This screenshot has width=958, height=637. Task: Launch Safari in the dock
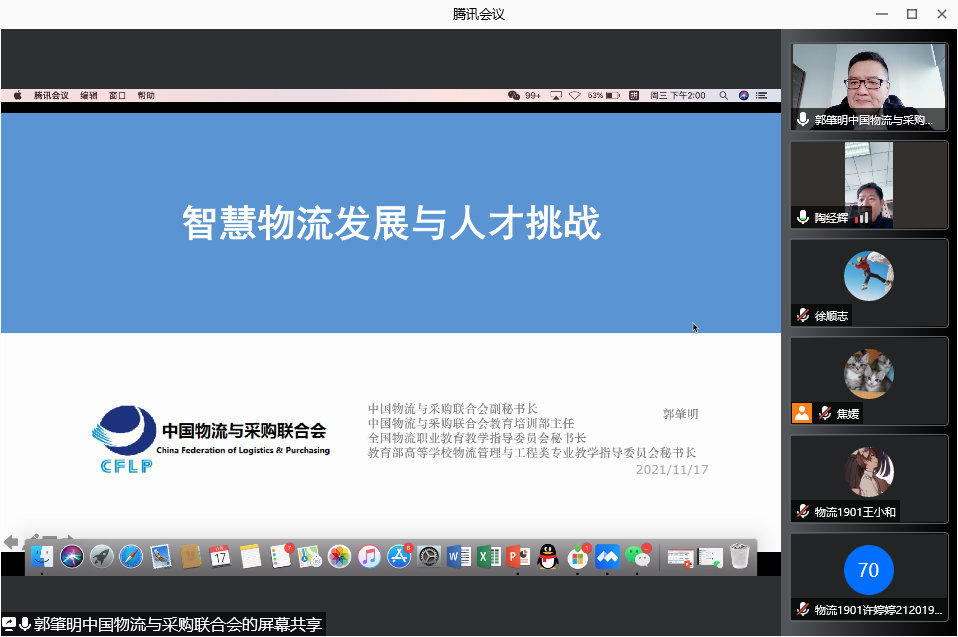click(131, 557)
